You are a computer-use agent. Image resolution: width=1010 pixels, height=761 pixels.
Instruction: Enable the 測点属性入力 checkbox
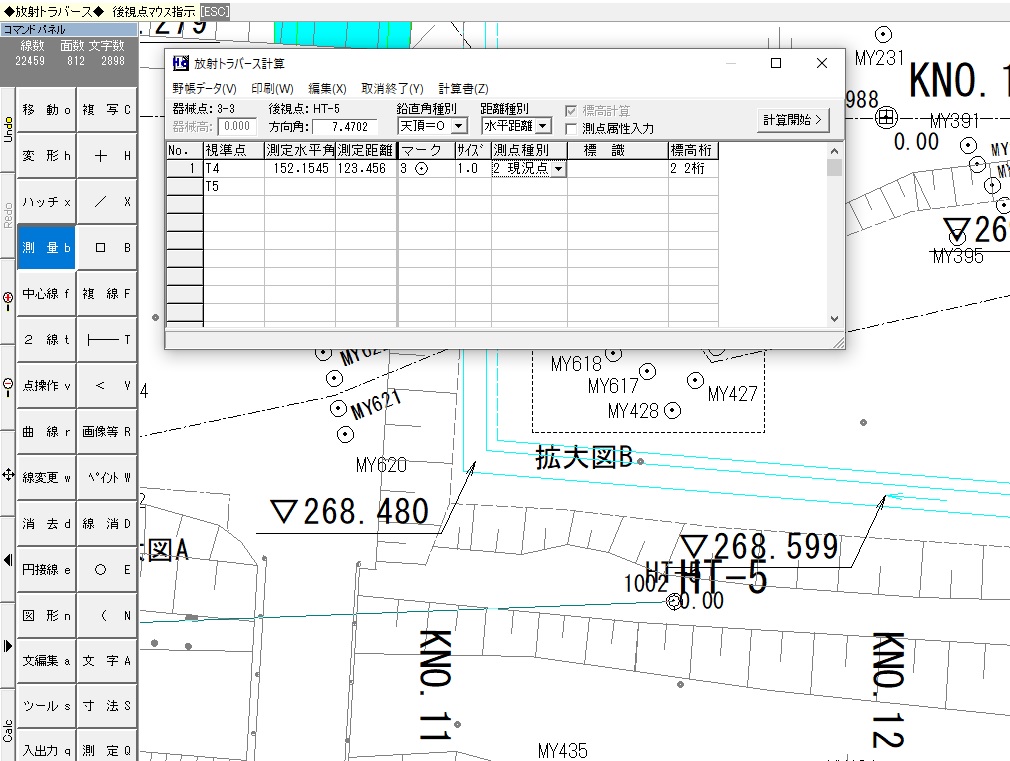pos(572,128)
